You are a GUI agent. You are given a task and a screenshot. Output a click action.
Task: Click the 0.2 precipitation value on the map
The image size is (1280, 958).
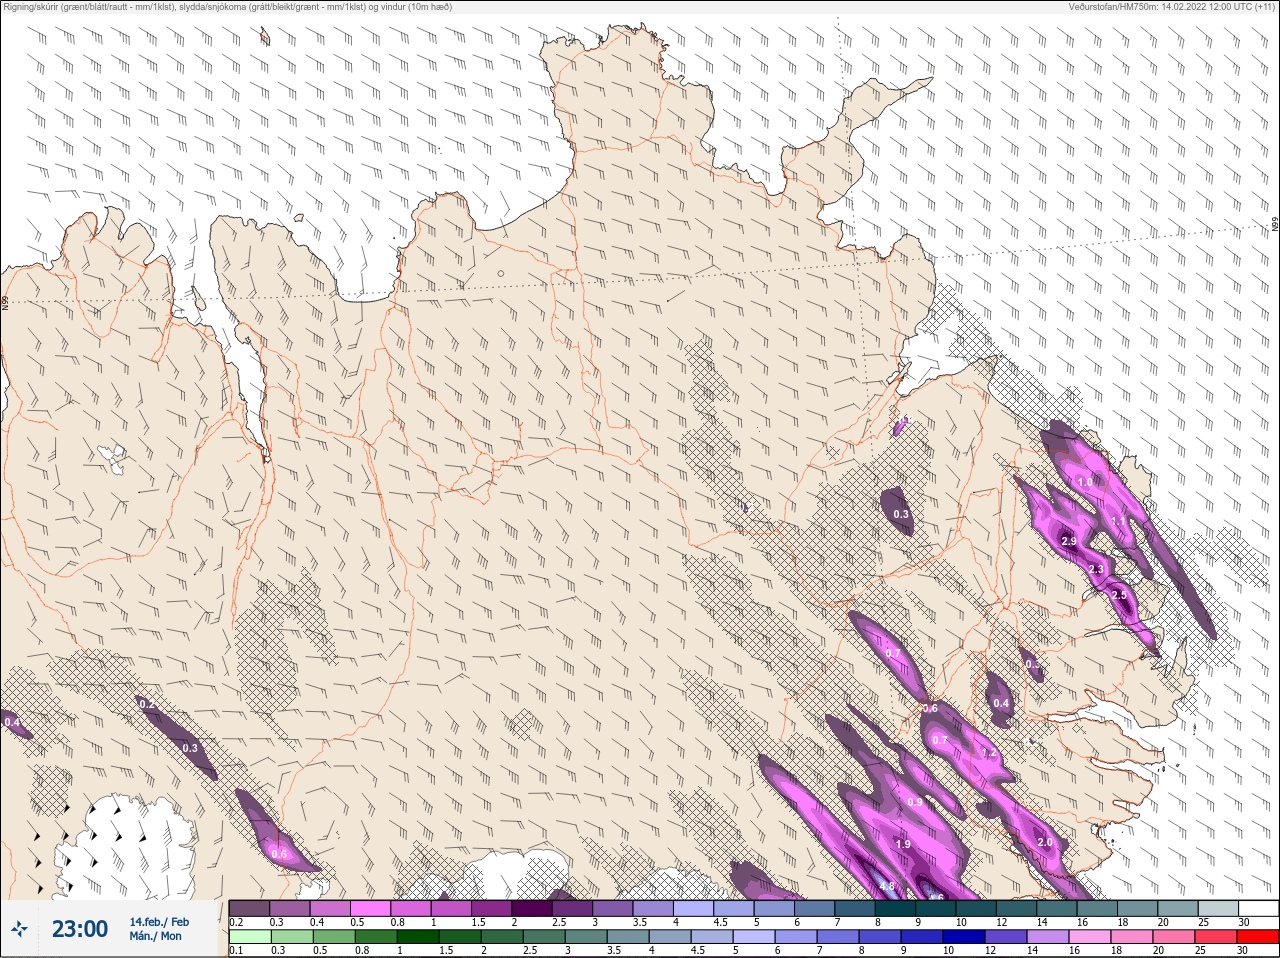[147, 704]
